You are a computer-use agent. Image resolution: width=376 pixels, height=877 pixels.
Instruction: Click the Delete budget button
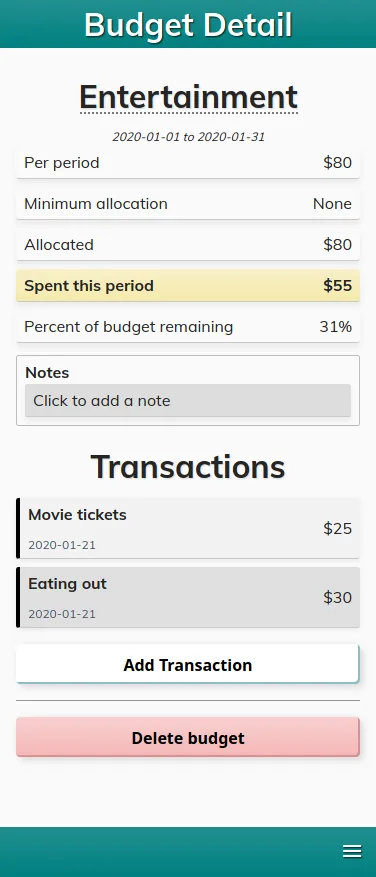187,738
